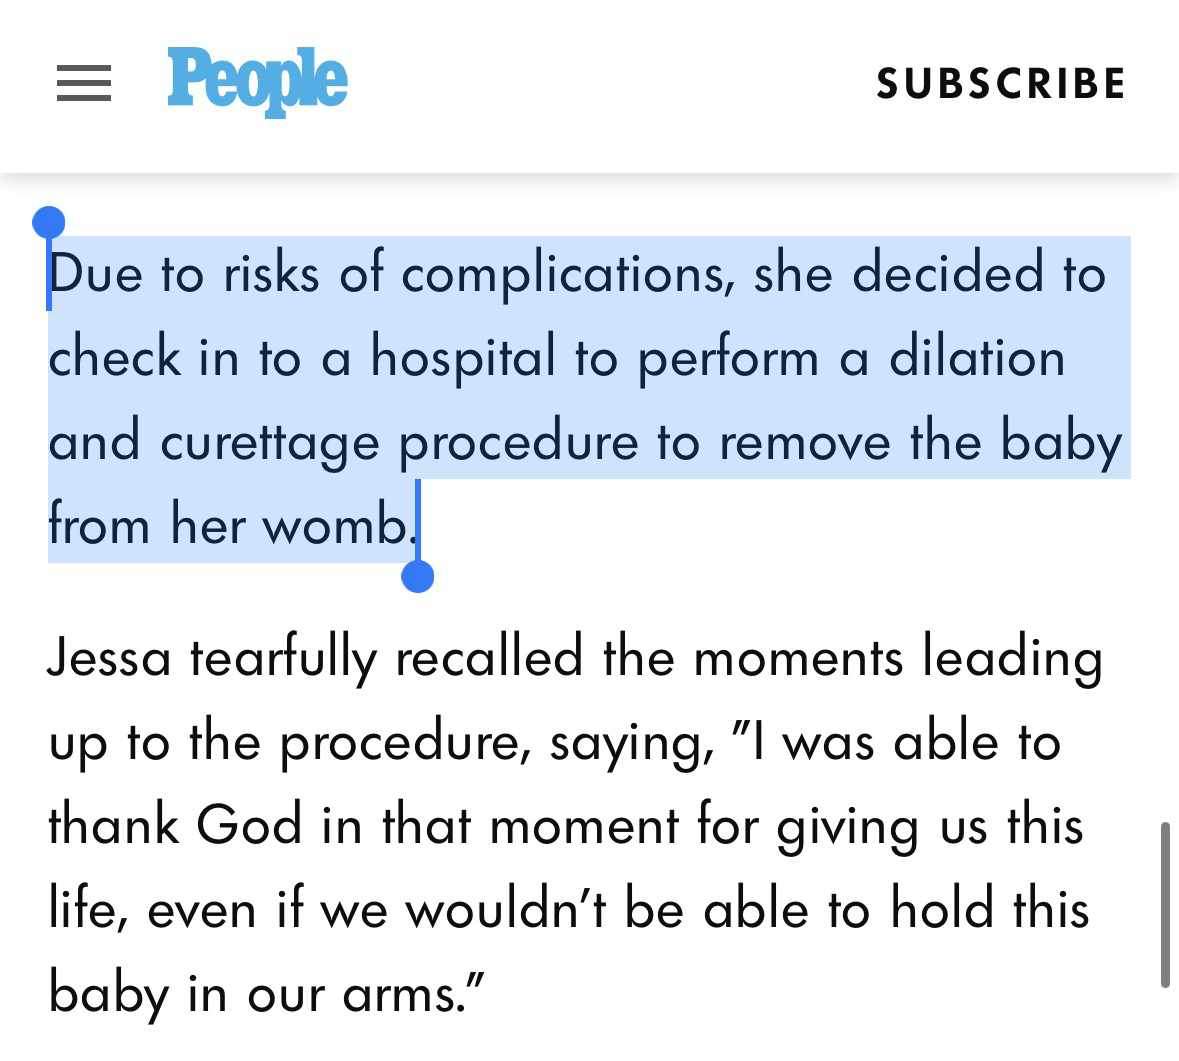Click the vertical scrollbar thumb
The height and width of the screenshot is (1061, 1179).
[x=1165, y=905]
